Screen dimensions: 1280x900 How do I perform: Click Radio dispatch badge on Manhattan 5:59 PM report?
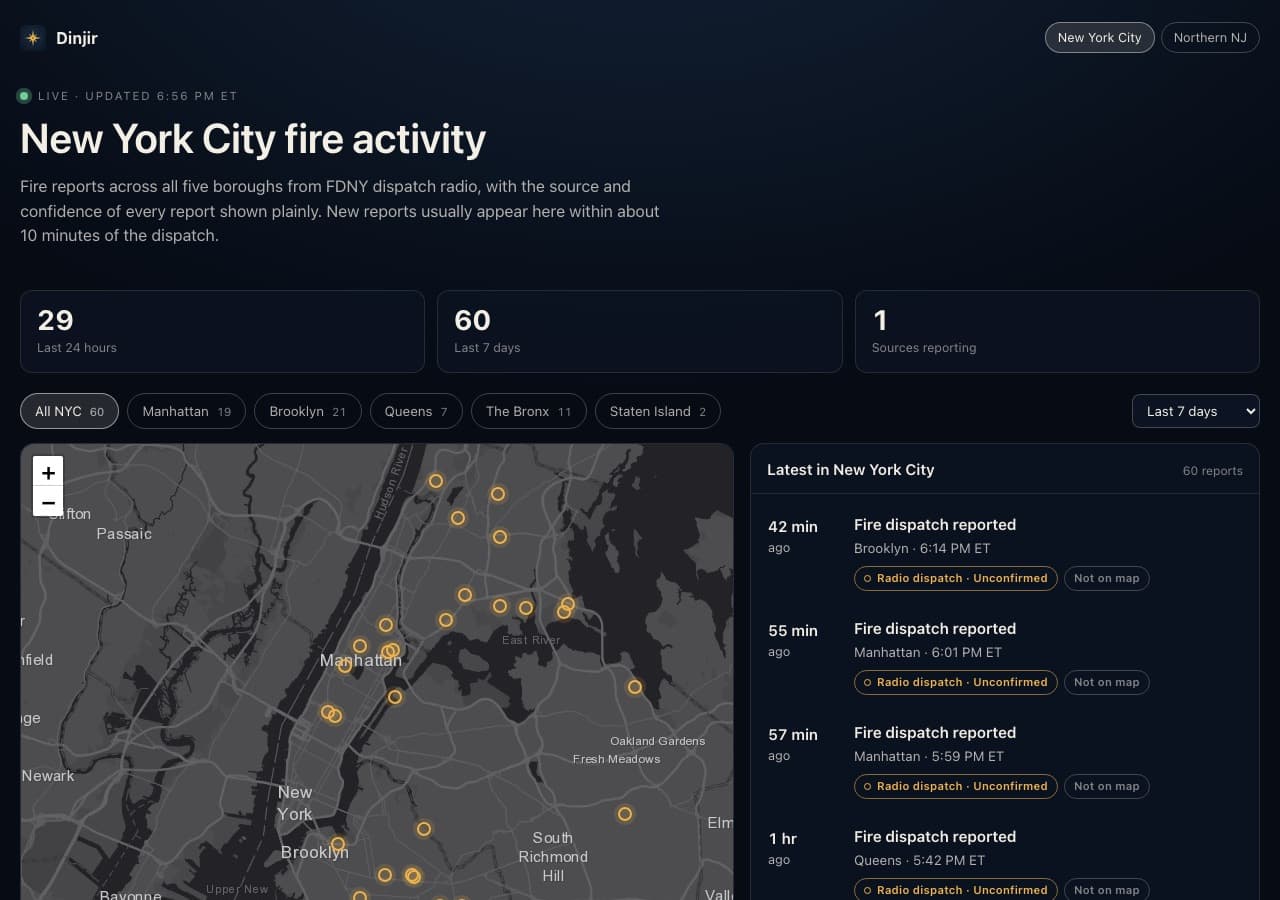955,786
